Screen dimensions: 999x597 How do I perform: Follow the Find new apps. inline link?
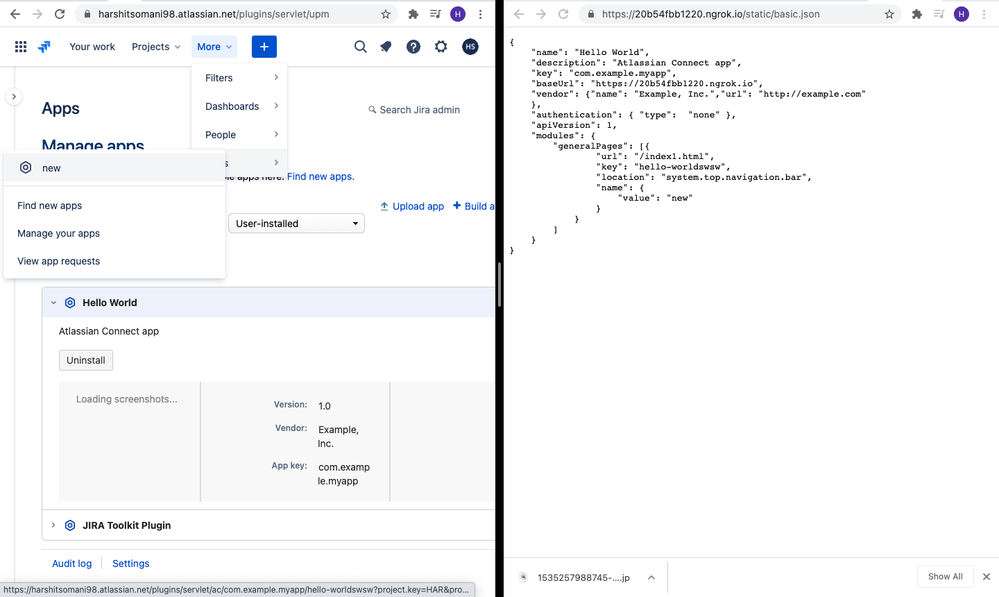320,176
